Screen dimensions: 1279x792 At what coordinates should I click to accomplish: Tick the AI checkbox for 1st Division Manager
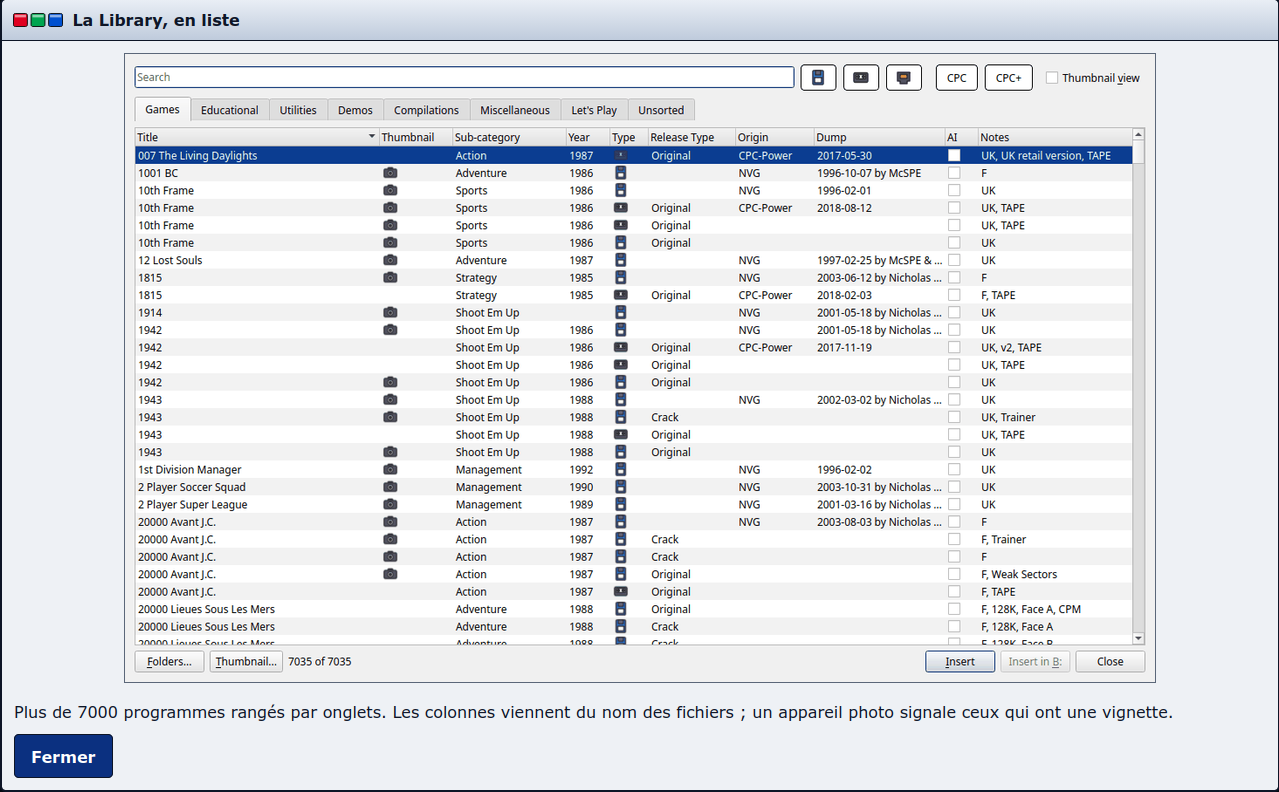click(x=954, y=469)
